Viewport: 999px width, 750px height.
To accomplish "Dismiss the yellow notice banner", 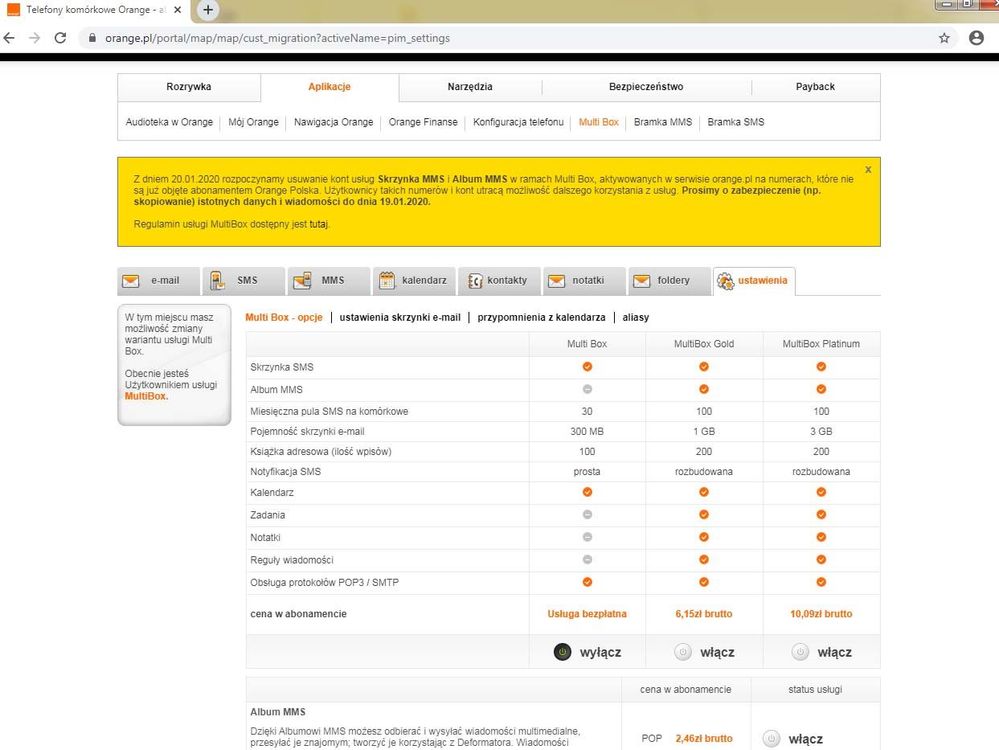I will pyautogui.click(x=868, y=170).
